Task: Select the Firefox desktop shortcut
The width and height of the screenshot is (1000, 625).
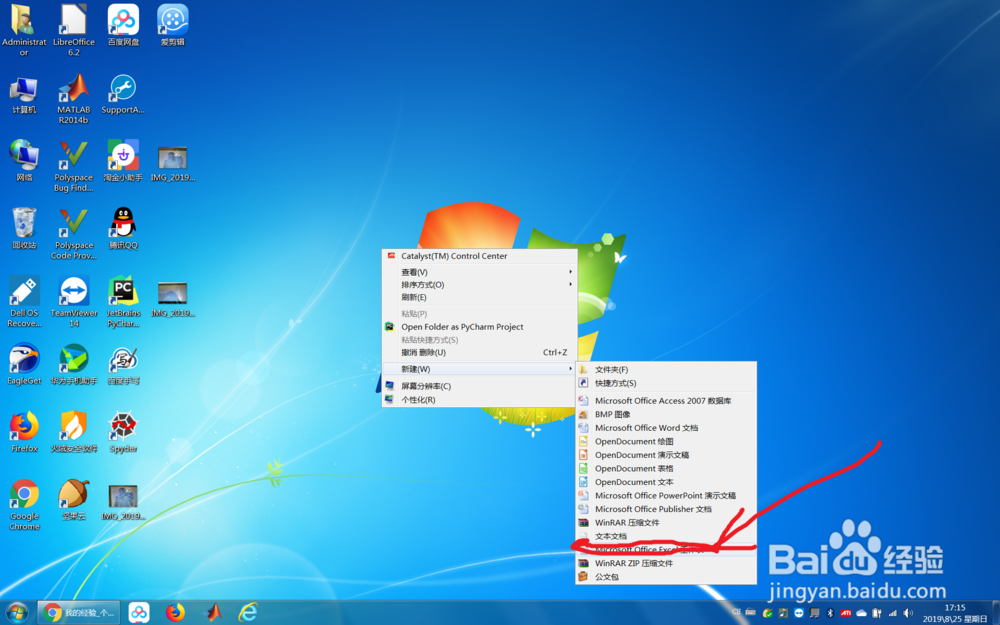Action: coord(24,432)
